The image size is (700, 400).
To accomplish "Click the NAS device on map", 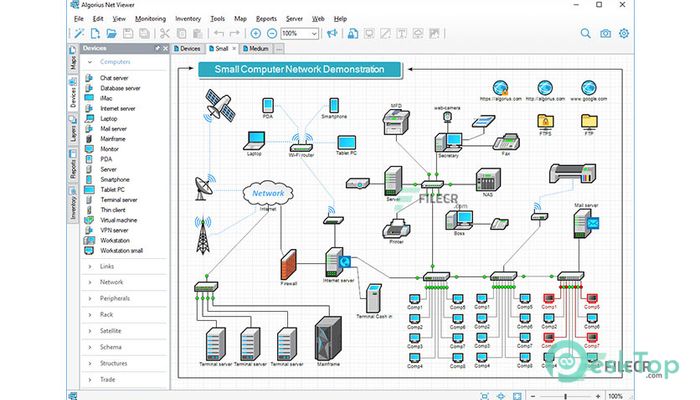I will pyautogui.click(x=488, y=180).
